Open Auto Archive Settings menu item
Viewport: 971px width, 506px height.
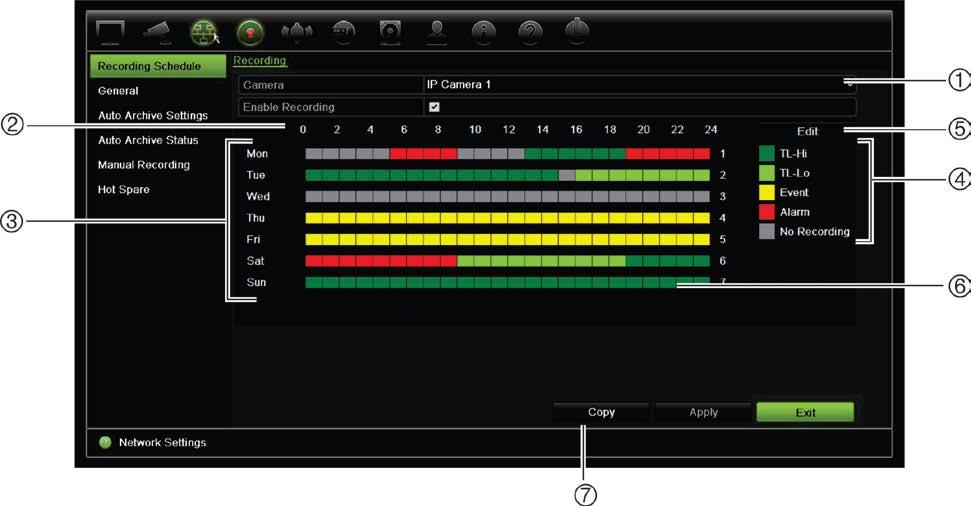coord(153,115)
